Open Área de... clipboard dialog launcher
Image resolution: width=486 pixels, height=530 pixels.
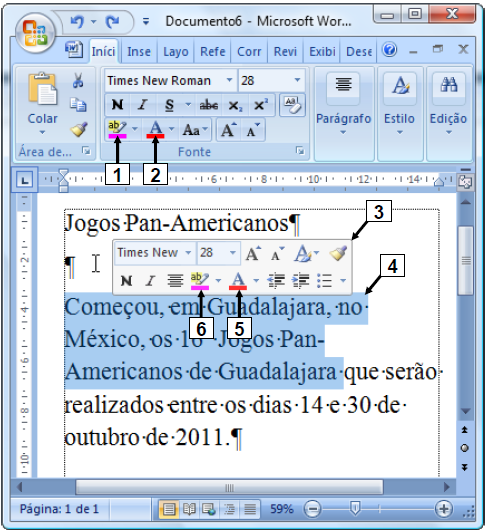tap(87, 151)
